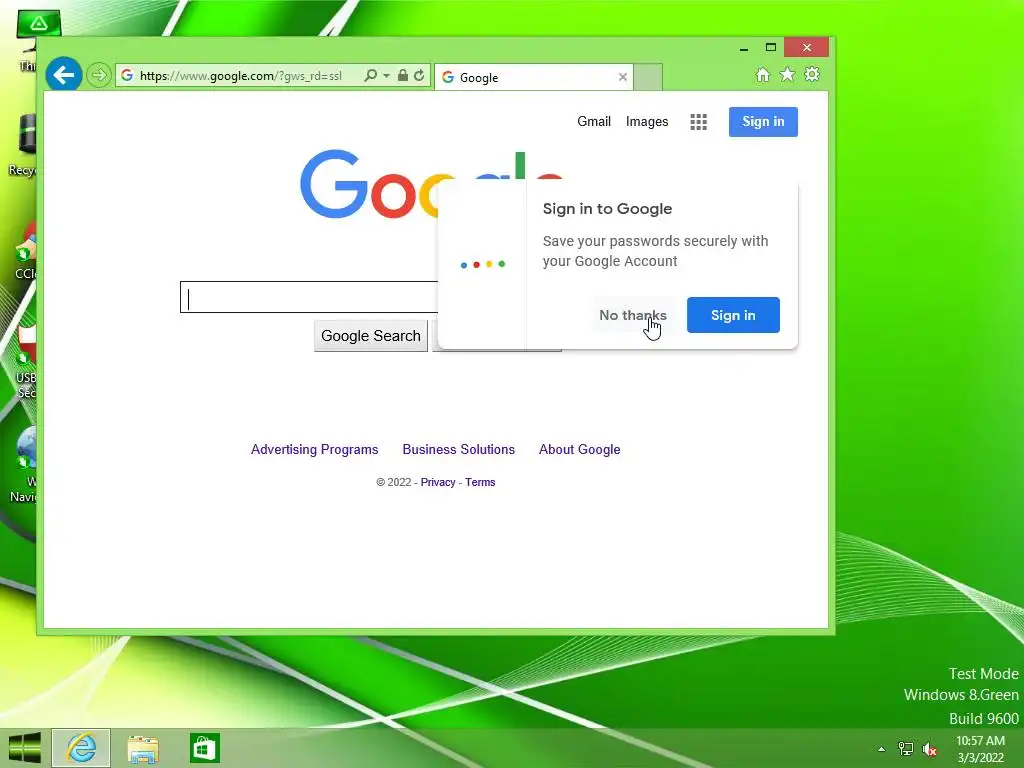Open the Windows Start button
This screenshot has height=768, width=1024.
pos(25,748)
